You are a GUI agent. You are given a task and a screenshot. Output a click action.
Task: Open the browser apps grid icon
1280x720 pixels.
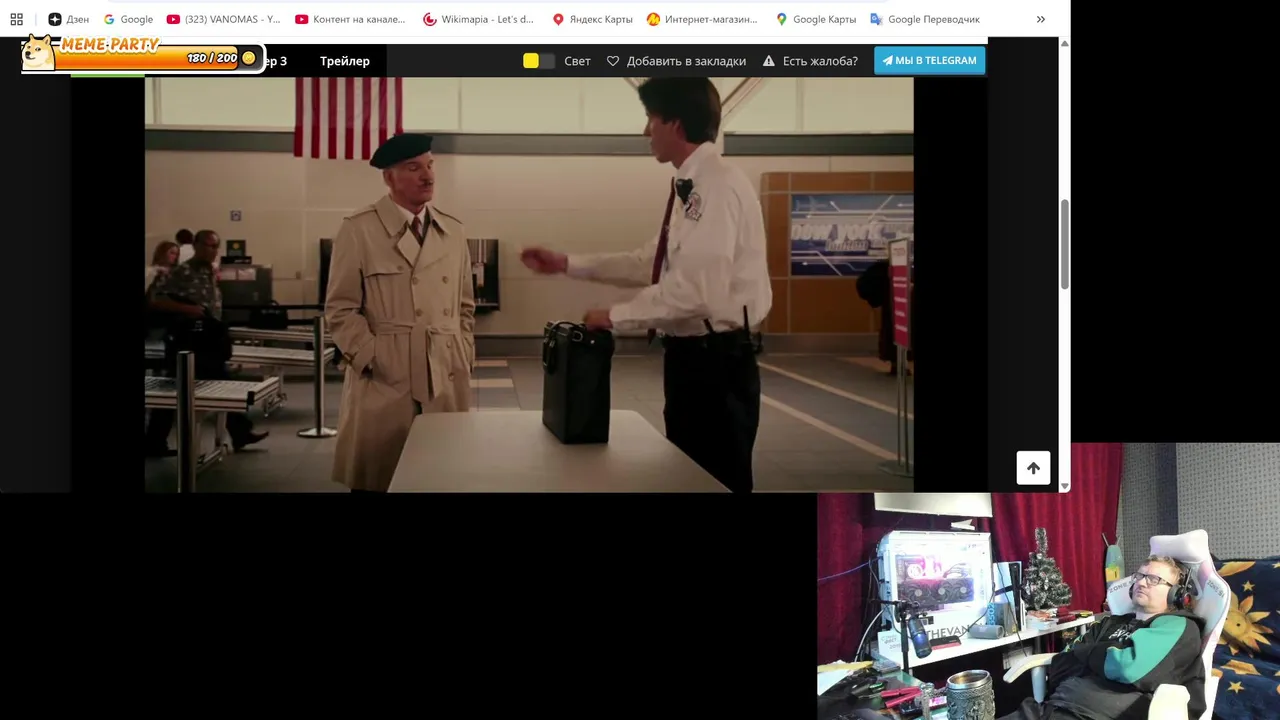16,19
